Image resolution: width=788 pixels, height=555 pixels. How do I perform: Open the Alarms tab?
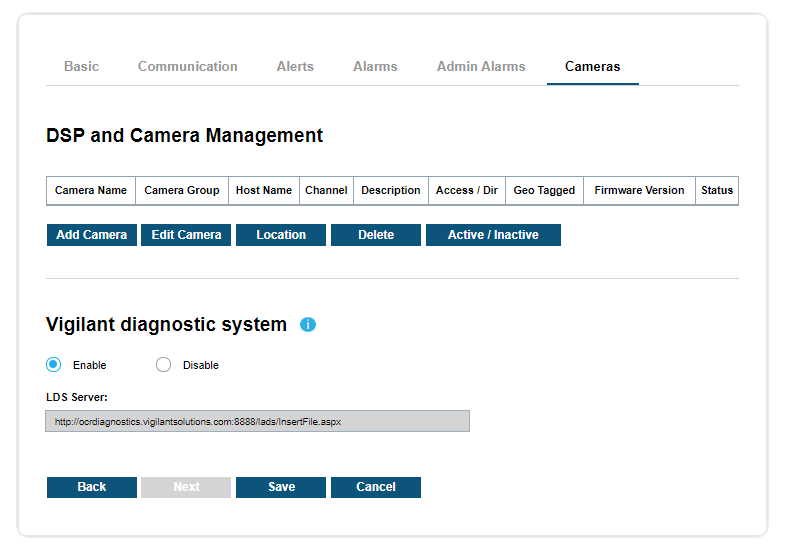click(375, 67)
